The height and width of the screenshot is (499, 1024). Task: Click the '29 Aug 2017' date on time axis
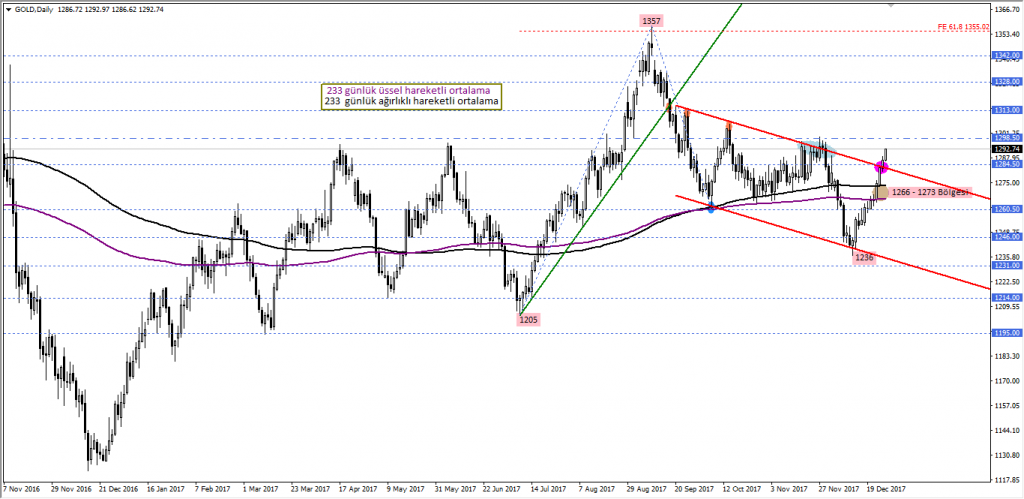[x=647, y=489]
